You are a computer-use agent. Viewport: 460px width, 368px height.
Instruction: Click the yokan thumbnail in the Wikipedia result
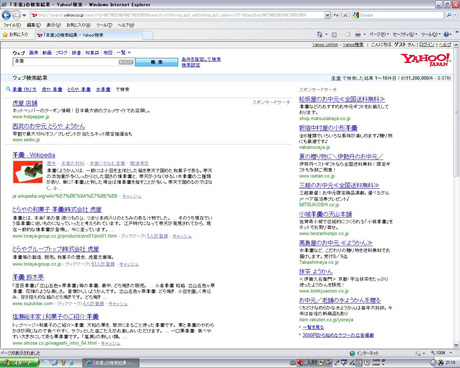(x=28, y=172)
